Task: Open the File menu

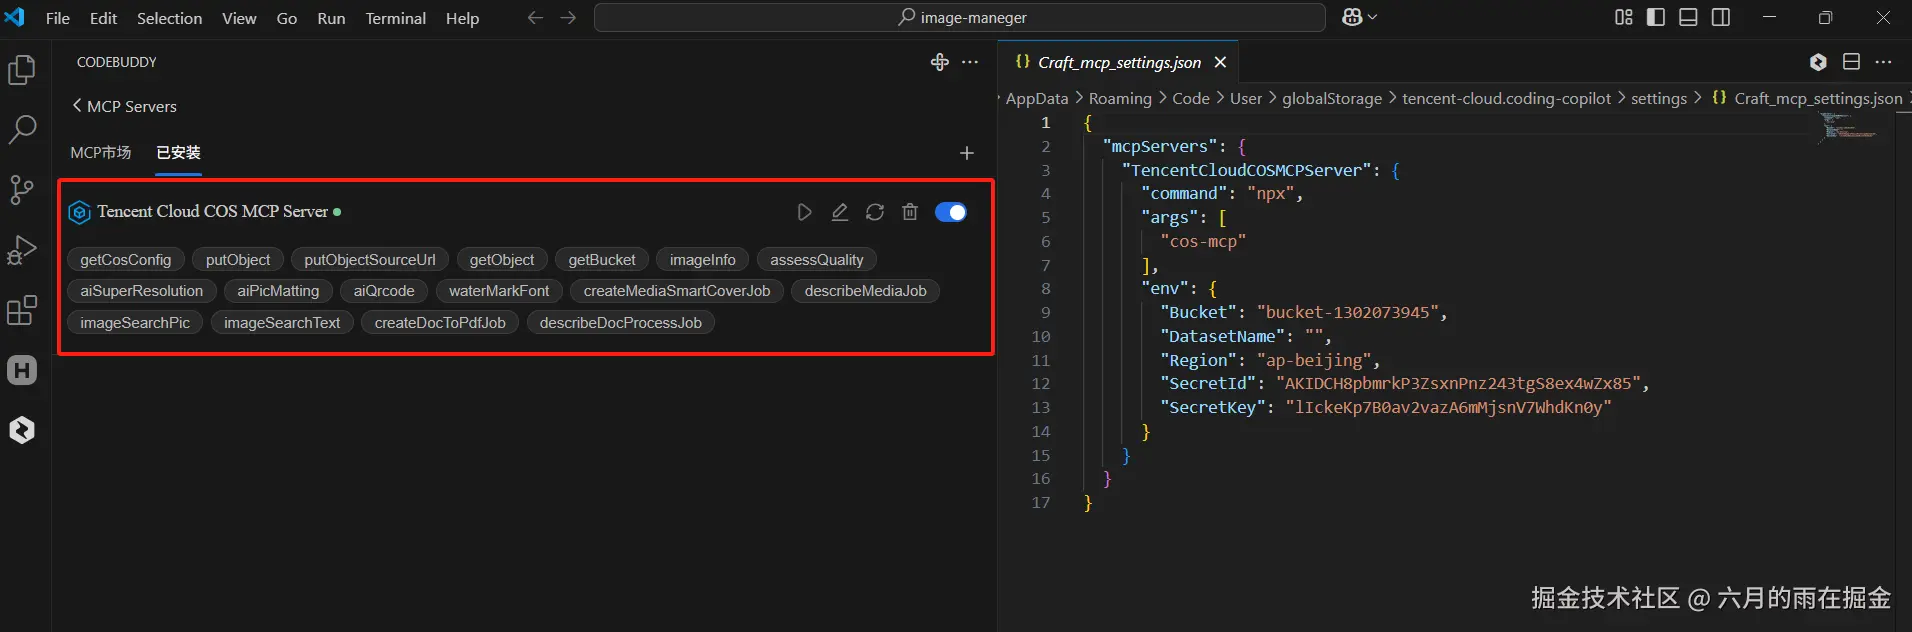Action: pos(58,18)
